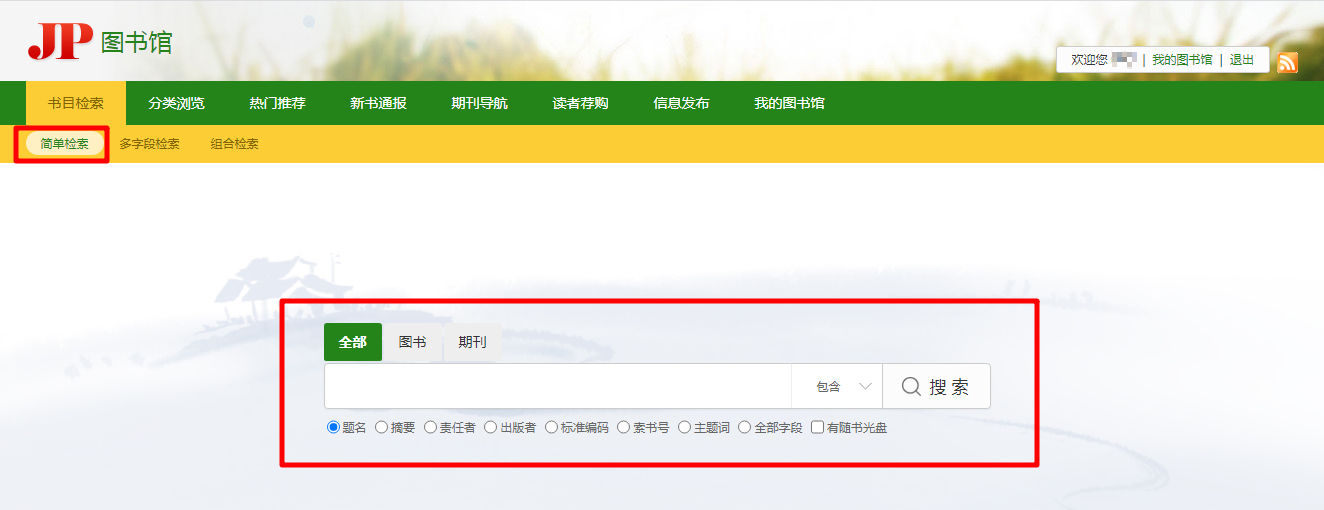Select the 摘要 radio button
This screenshot has height=510, width=1324.
click(x=382, y=428)
